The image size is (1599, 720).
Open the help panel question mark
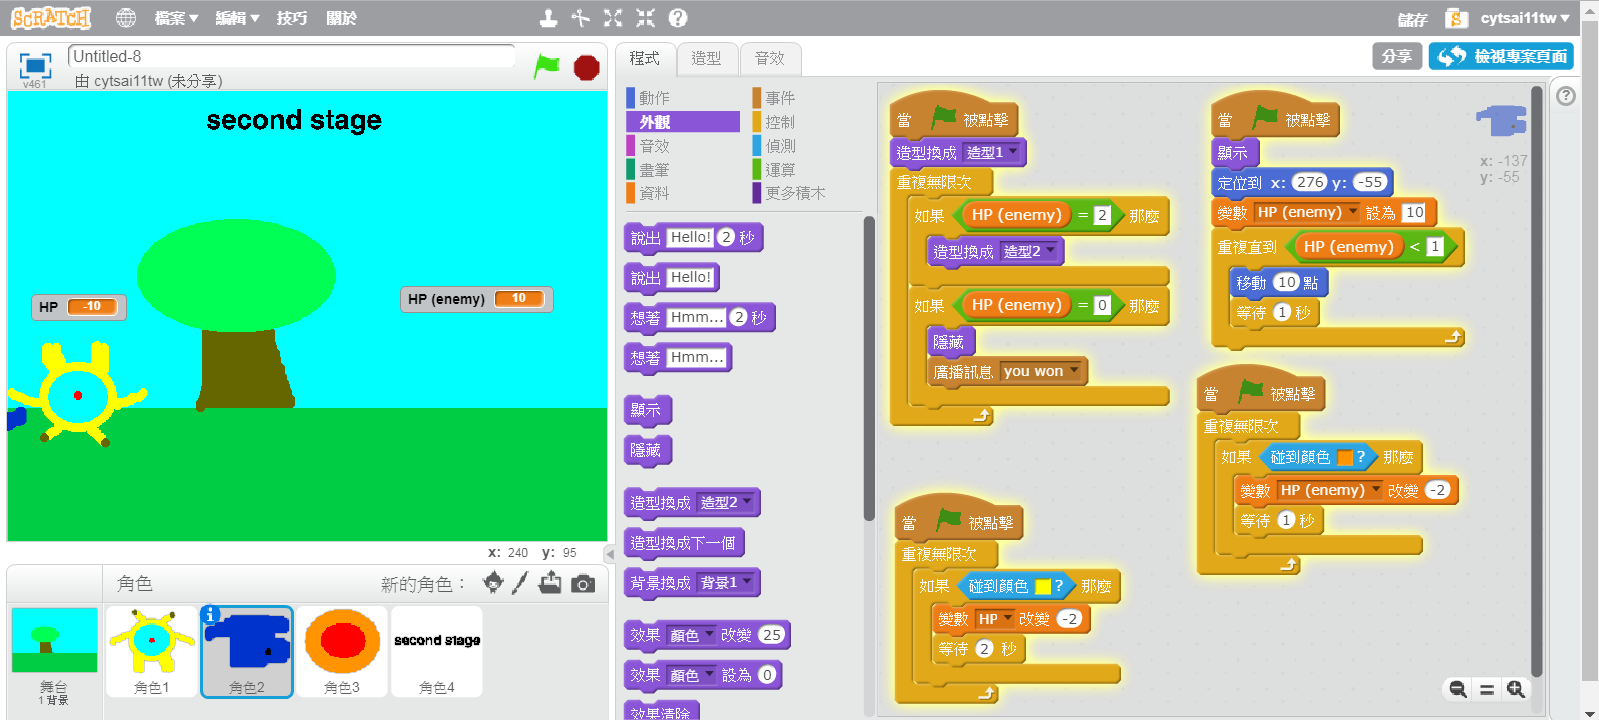click(1566, 96)
